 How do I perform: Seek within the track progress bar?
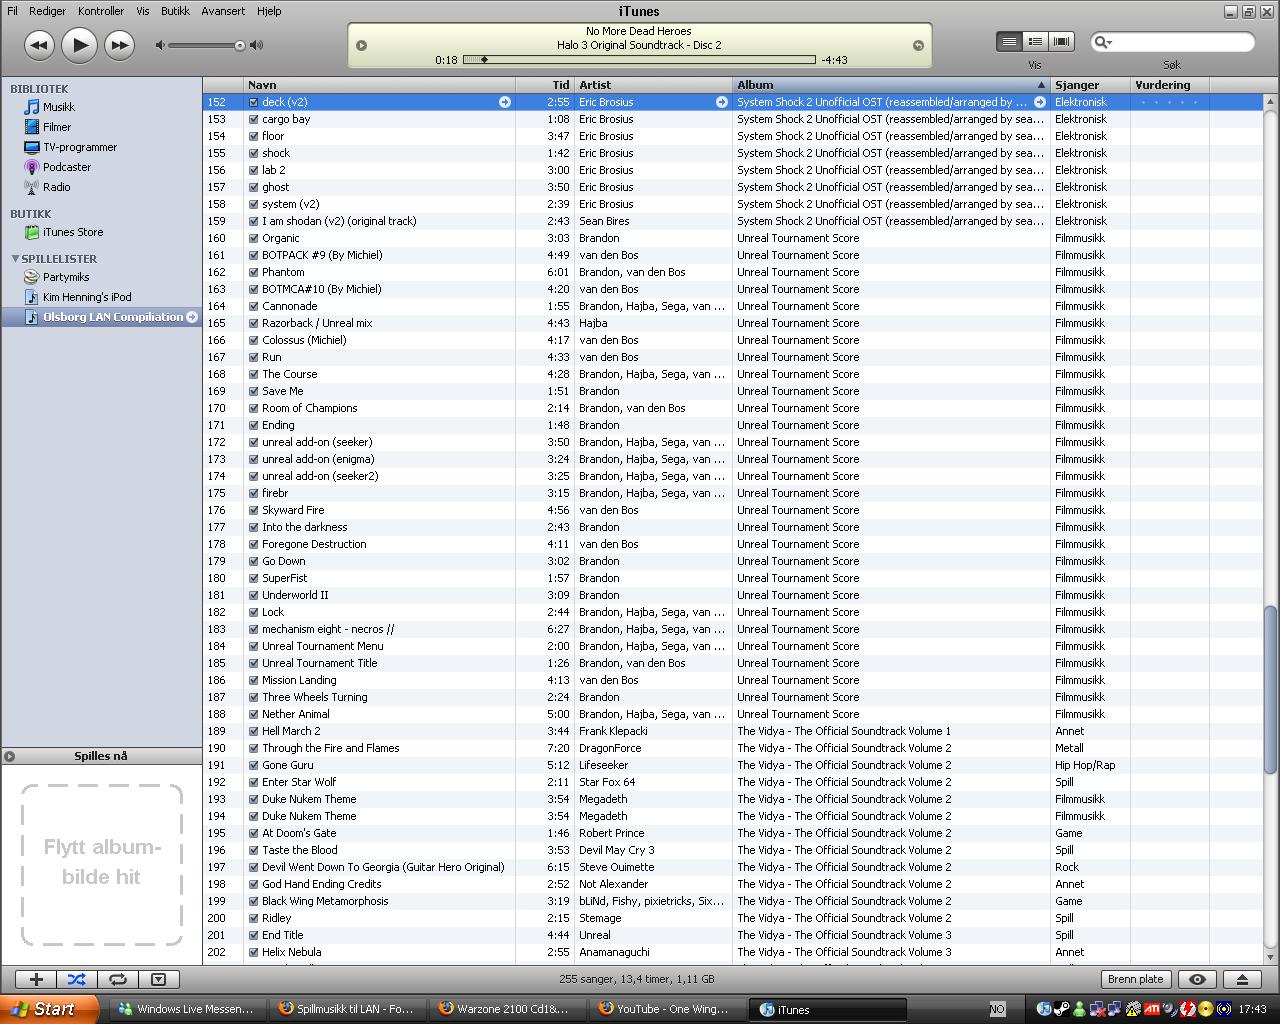click(x=640, y=60)
